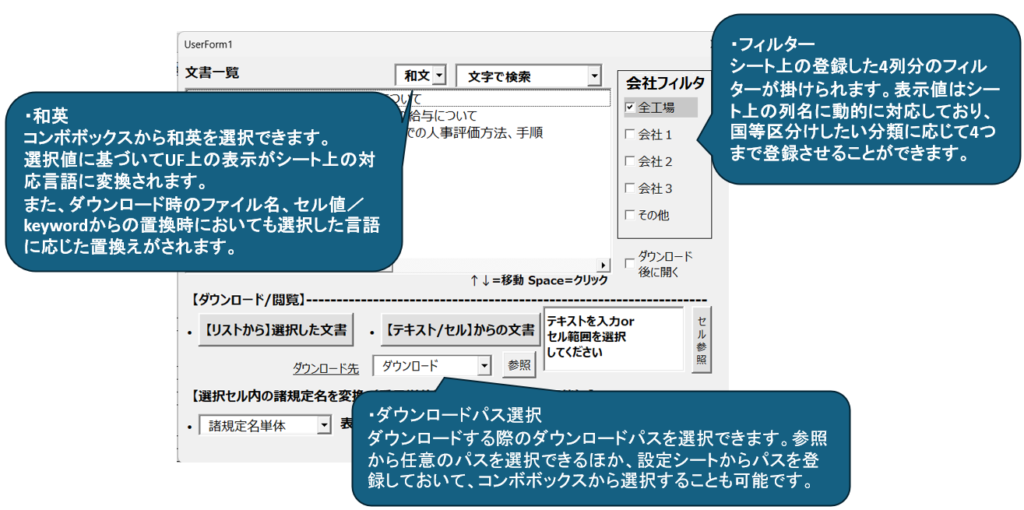1024x510 pixels.
Task: Click inside the テキストを入力 text box
Action: point(613,340)
